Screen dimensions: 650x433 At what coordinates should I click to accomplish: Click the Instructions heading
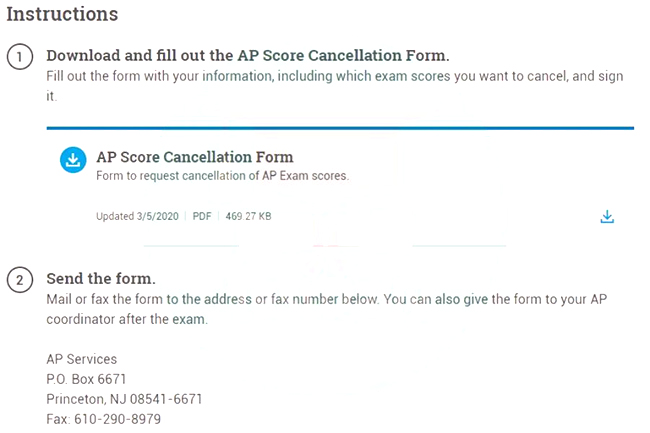pos(62,15)
